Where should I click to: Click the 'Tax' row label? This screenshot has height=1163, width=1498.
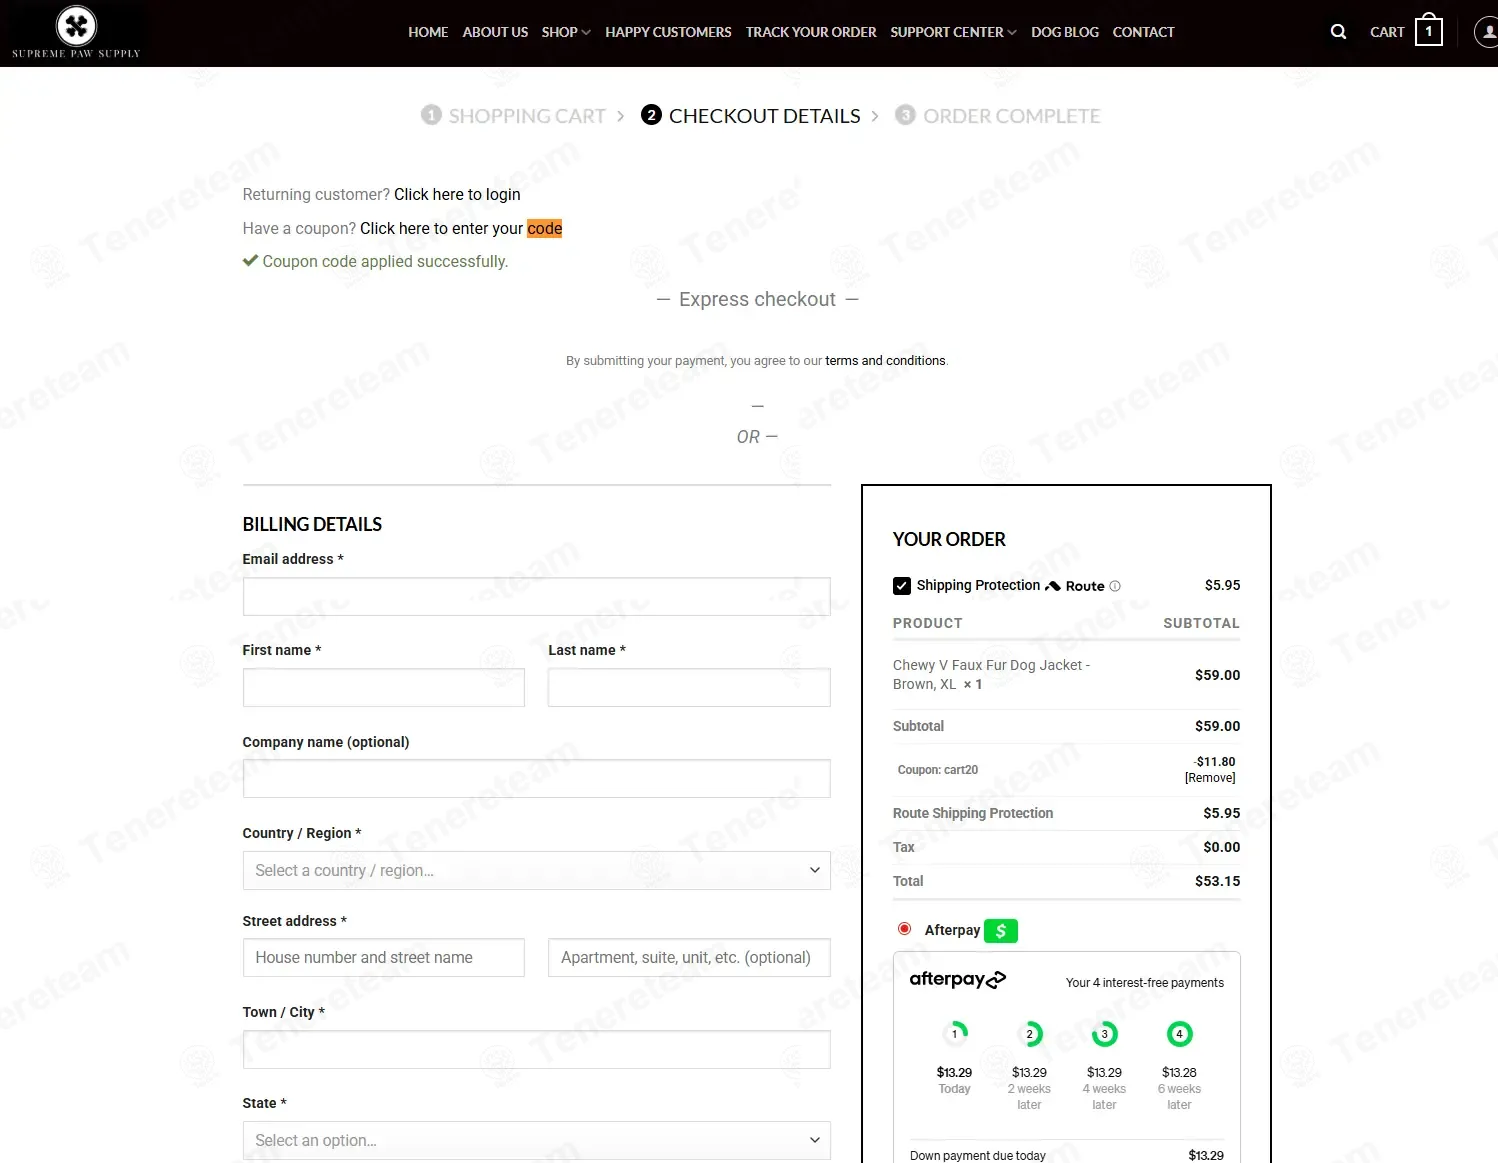[x=904, y=847]
